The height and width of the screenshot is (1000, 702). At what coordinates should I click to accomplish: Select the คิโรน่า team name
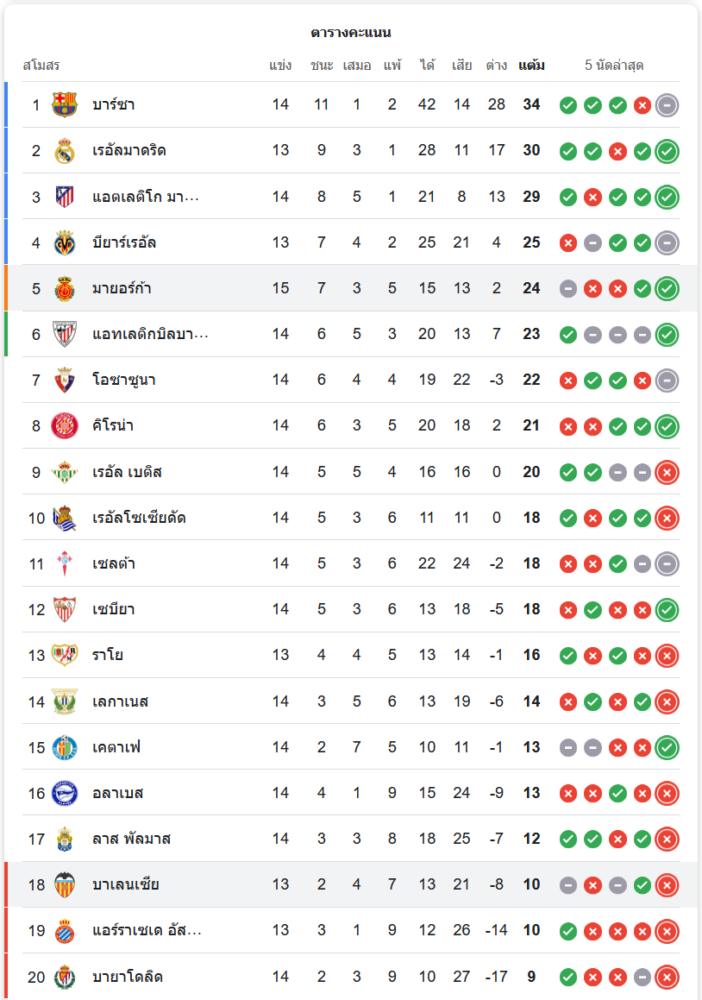(x=112, y=426)
